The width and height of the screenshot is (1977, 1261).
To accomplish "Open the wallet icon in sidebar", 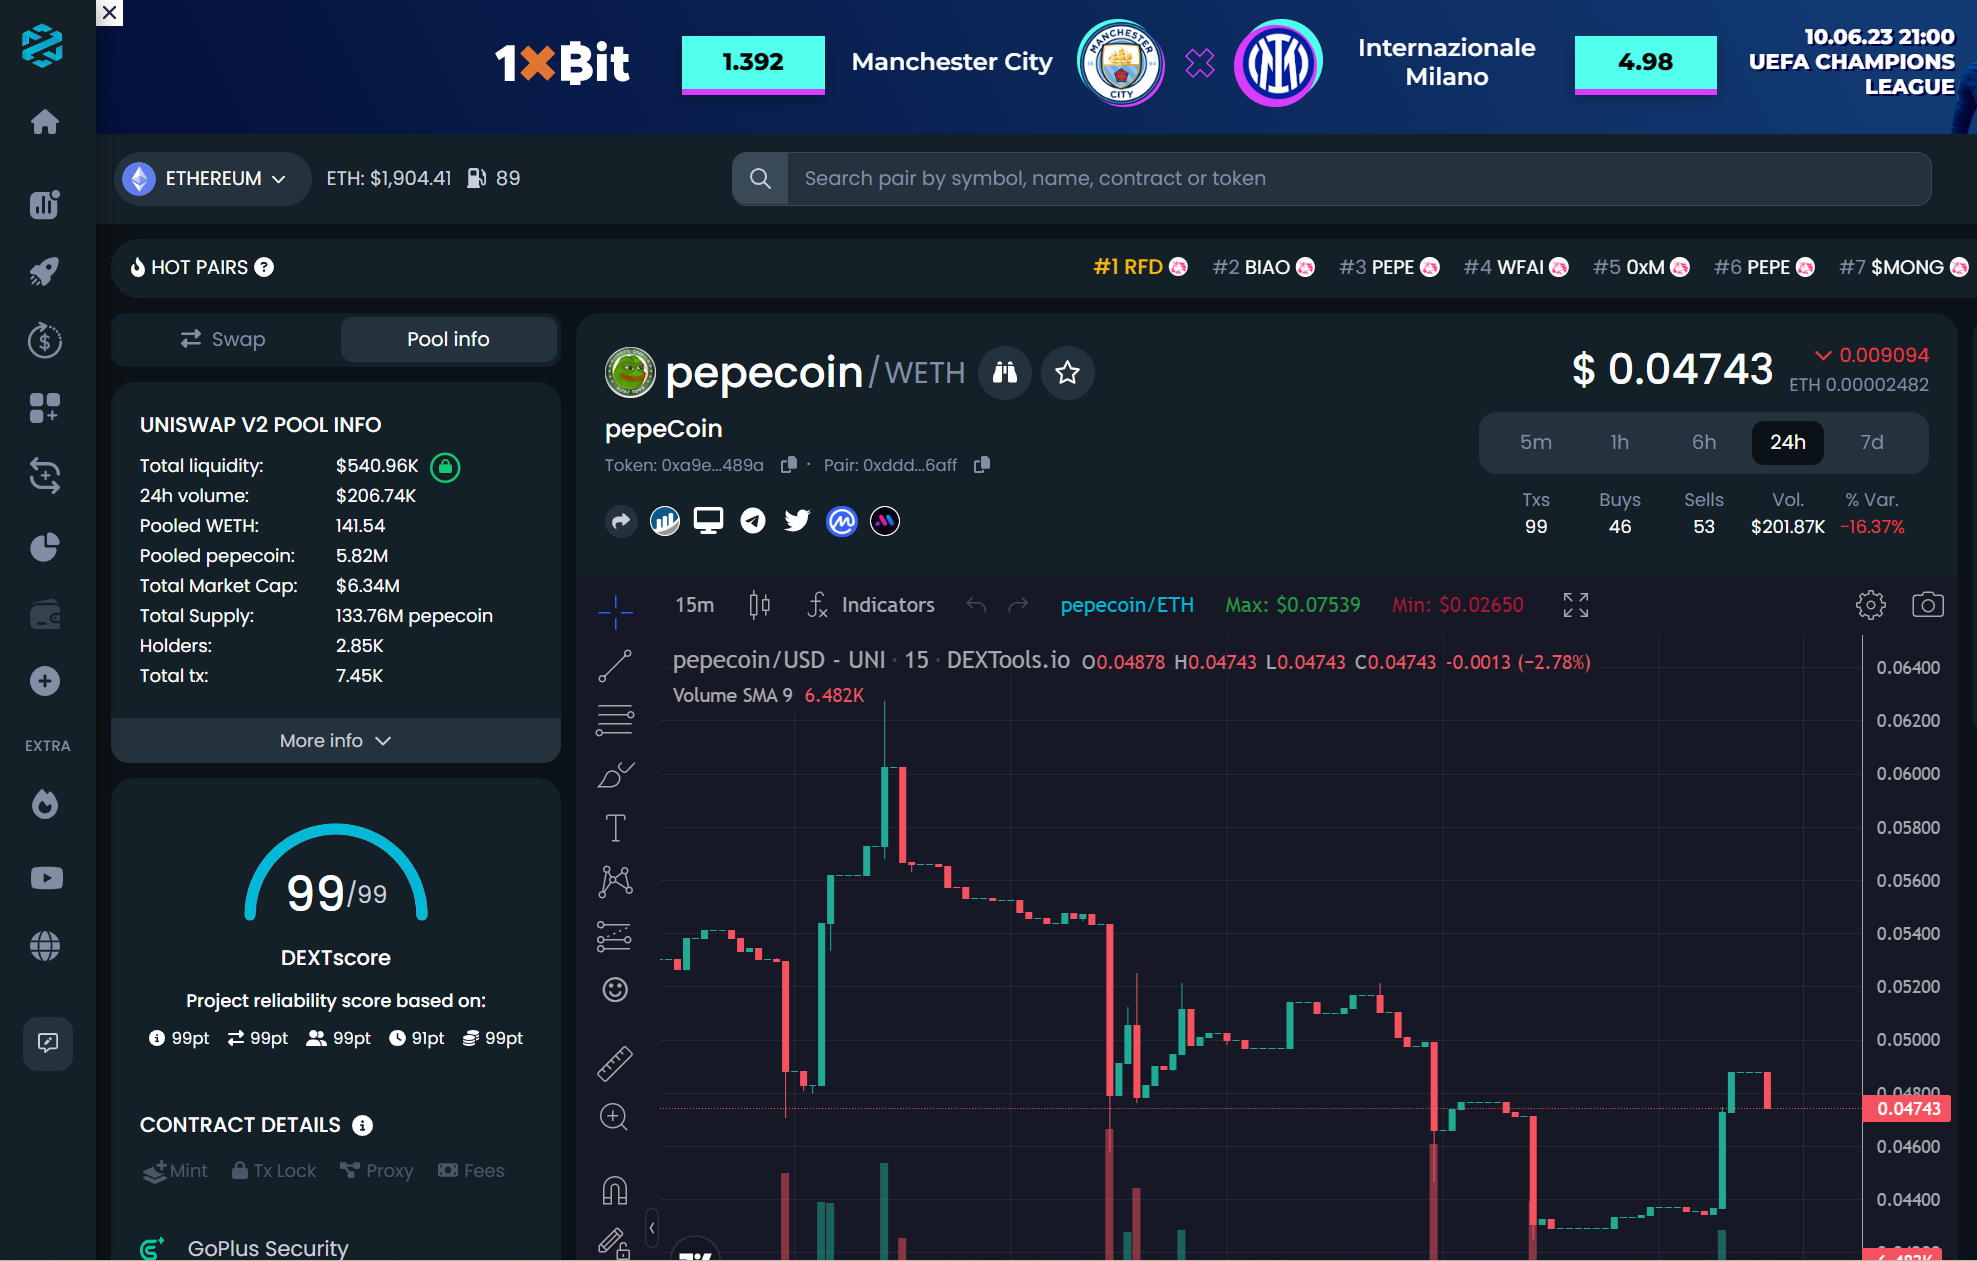I will point(45,614).
